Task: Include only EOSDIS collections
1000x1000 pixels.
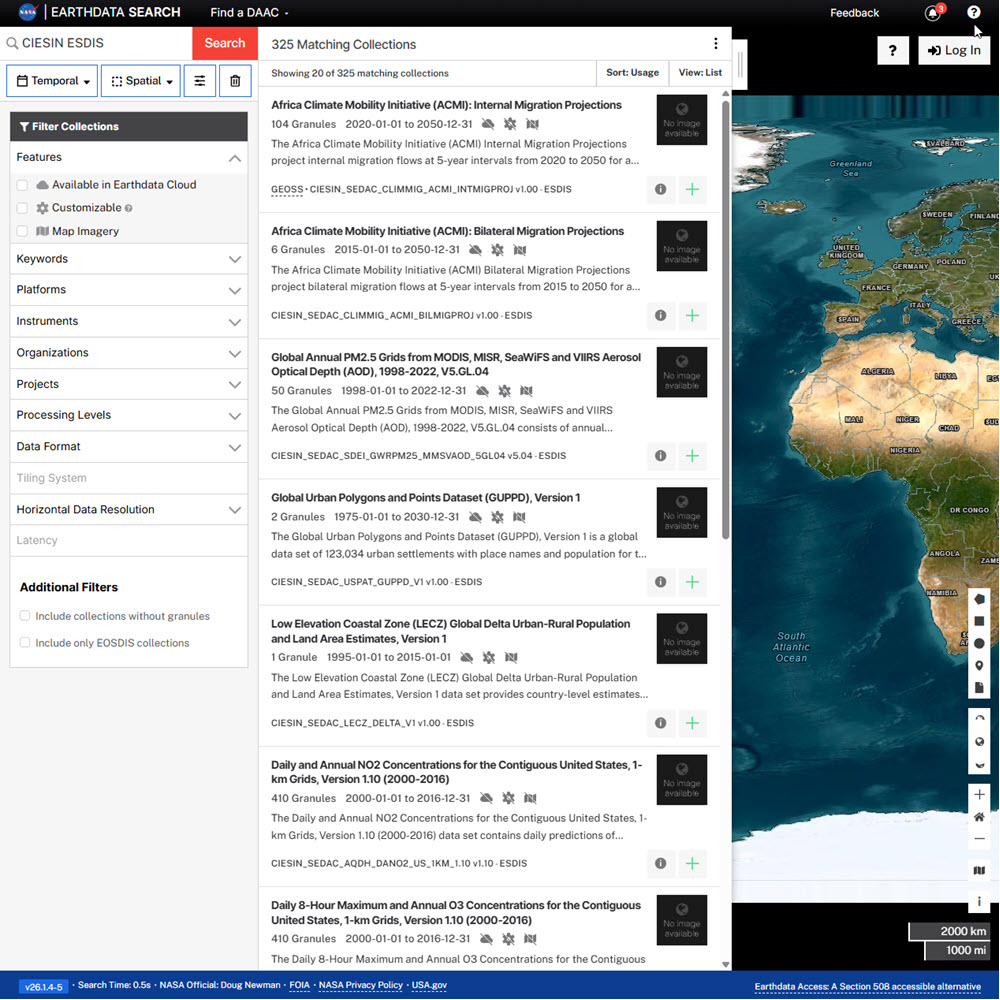Action: pyautogui.click(x=25, y=643)
